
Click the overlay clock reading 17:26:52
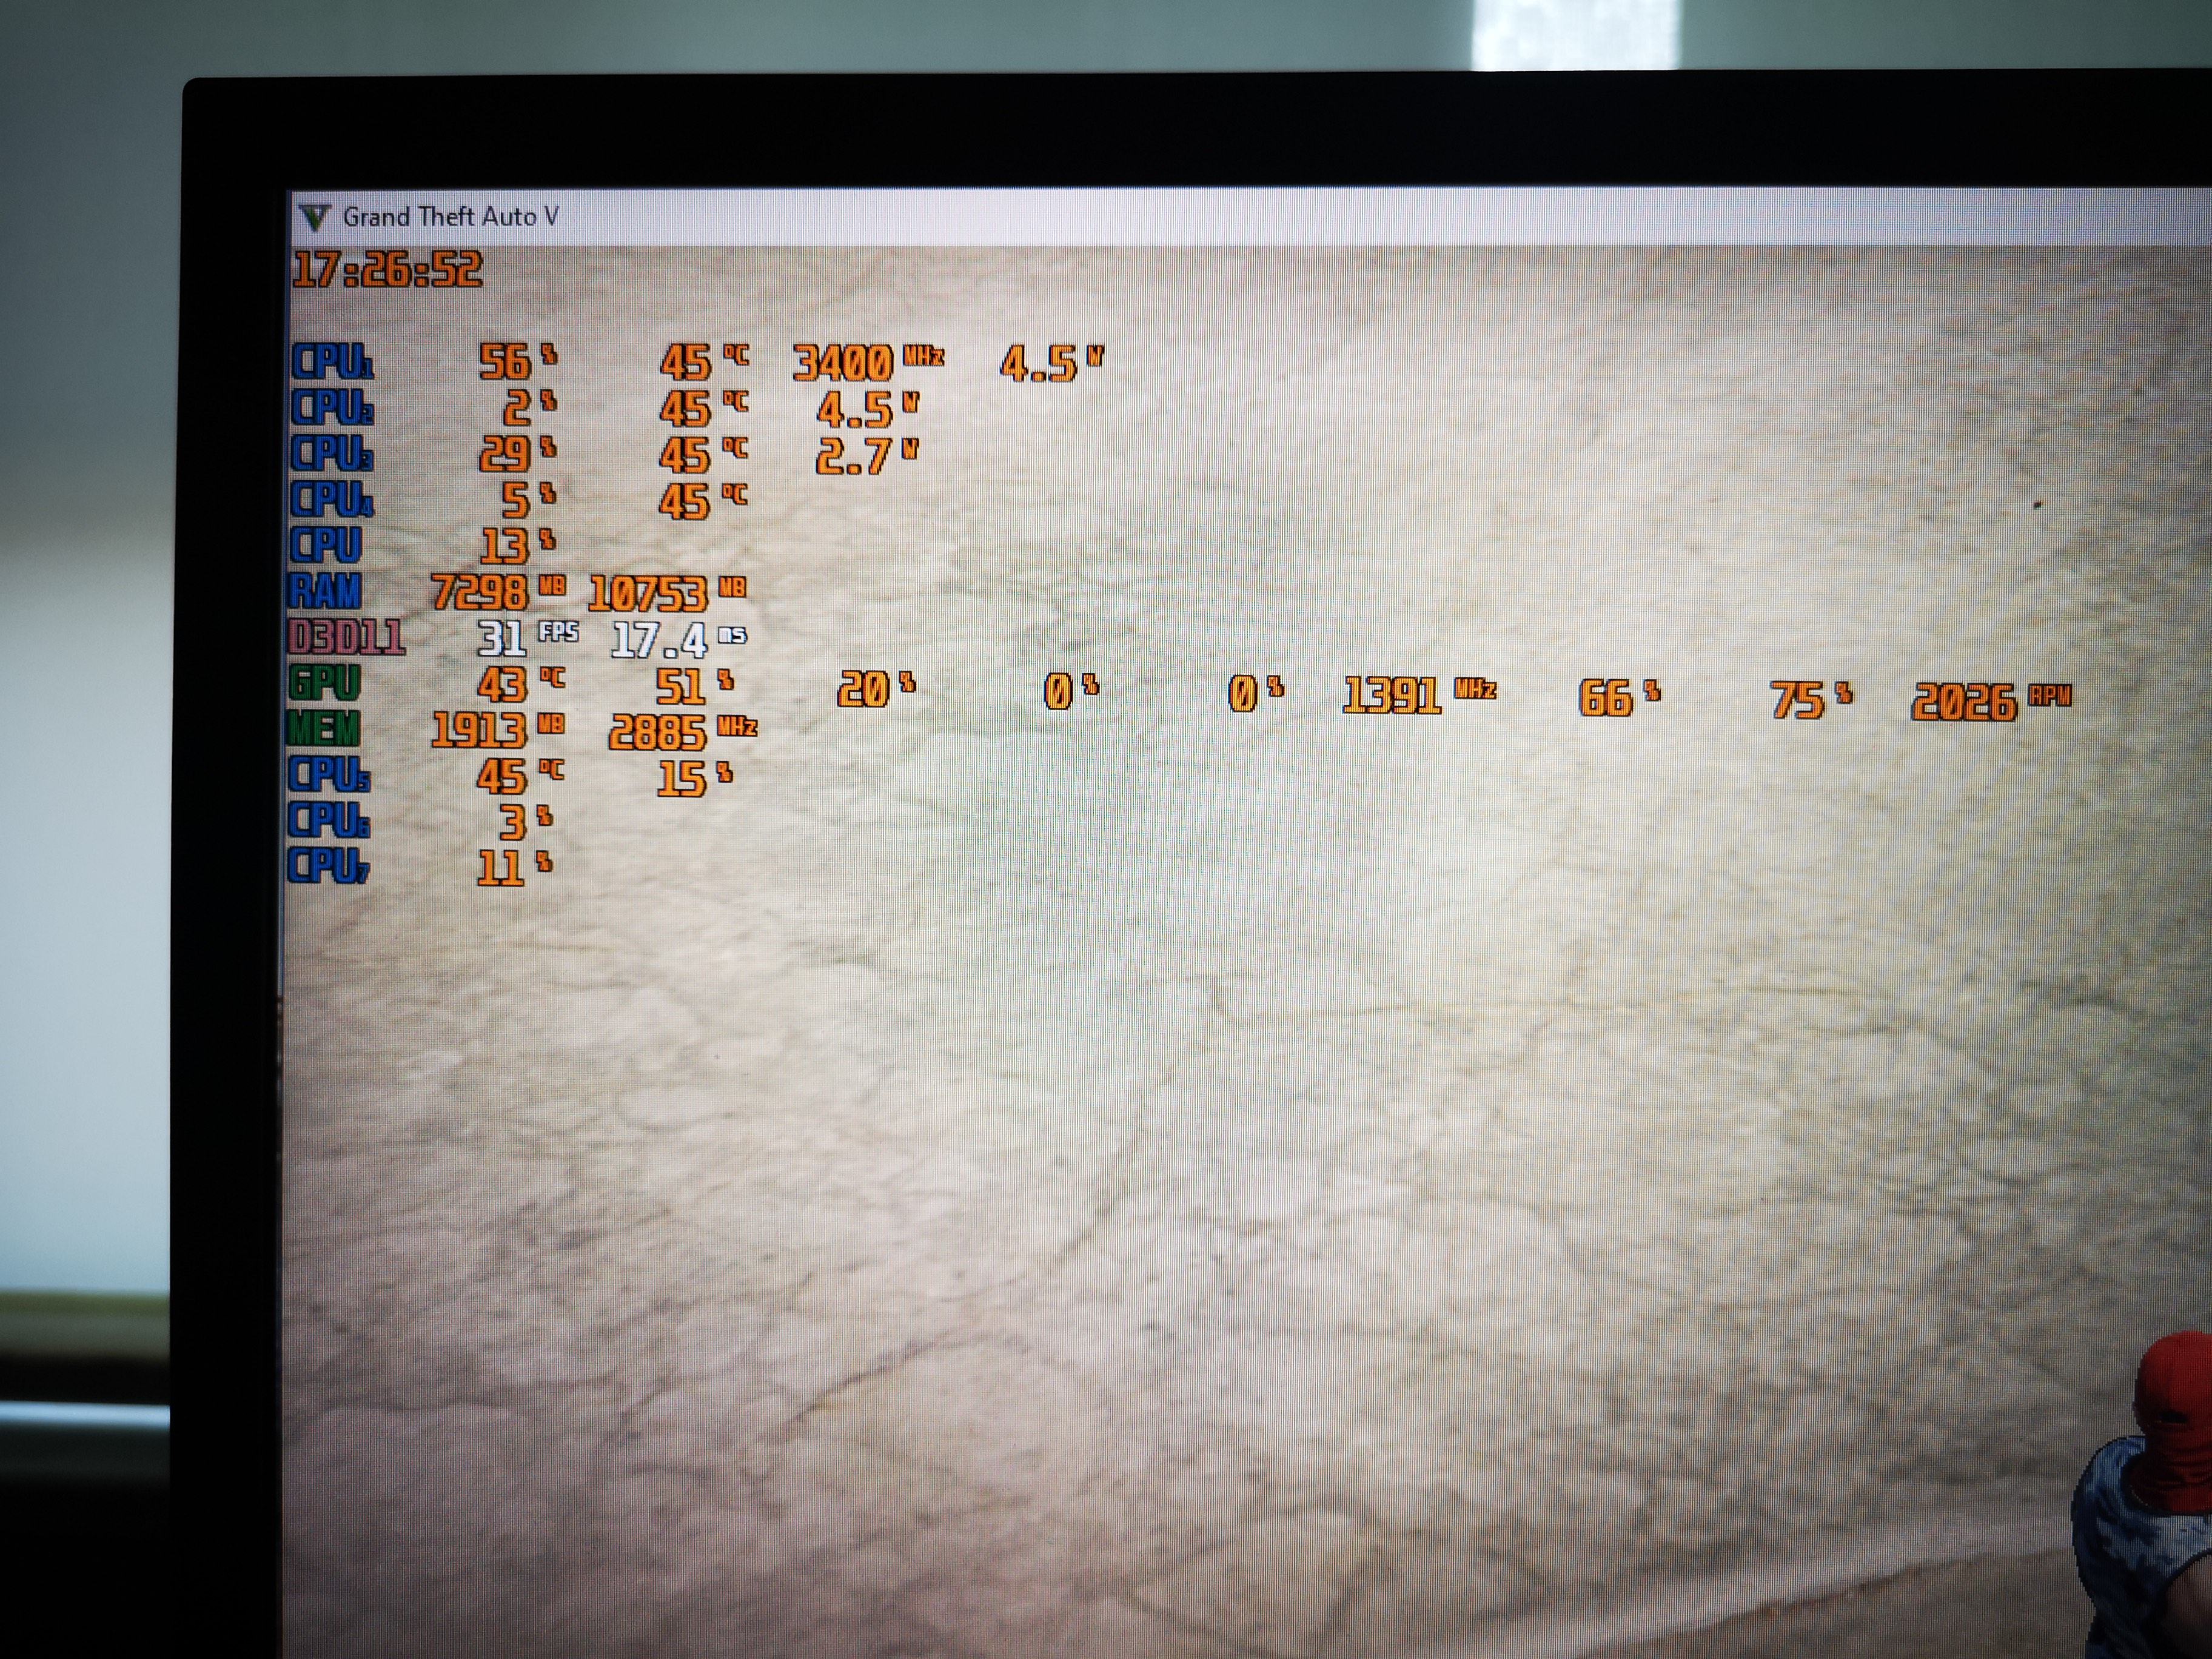coord(387,270)
